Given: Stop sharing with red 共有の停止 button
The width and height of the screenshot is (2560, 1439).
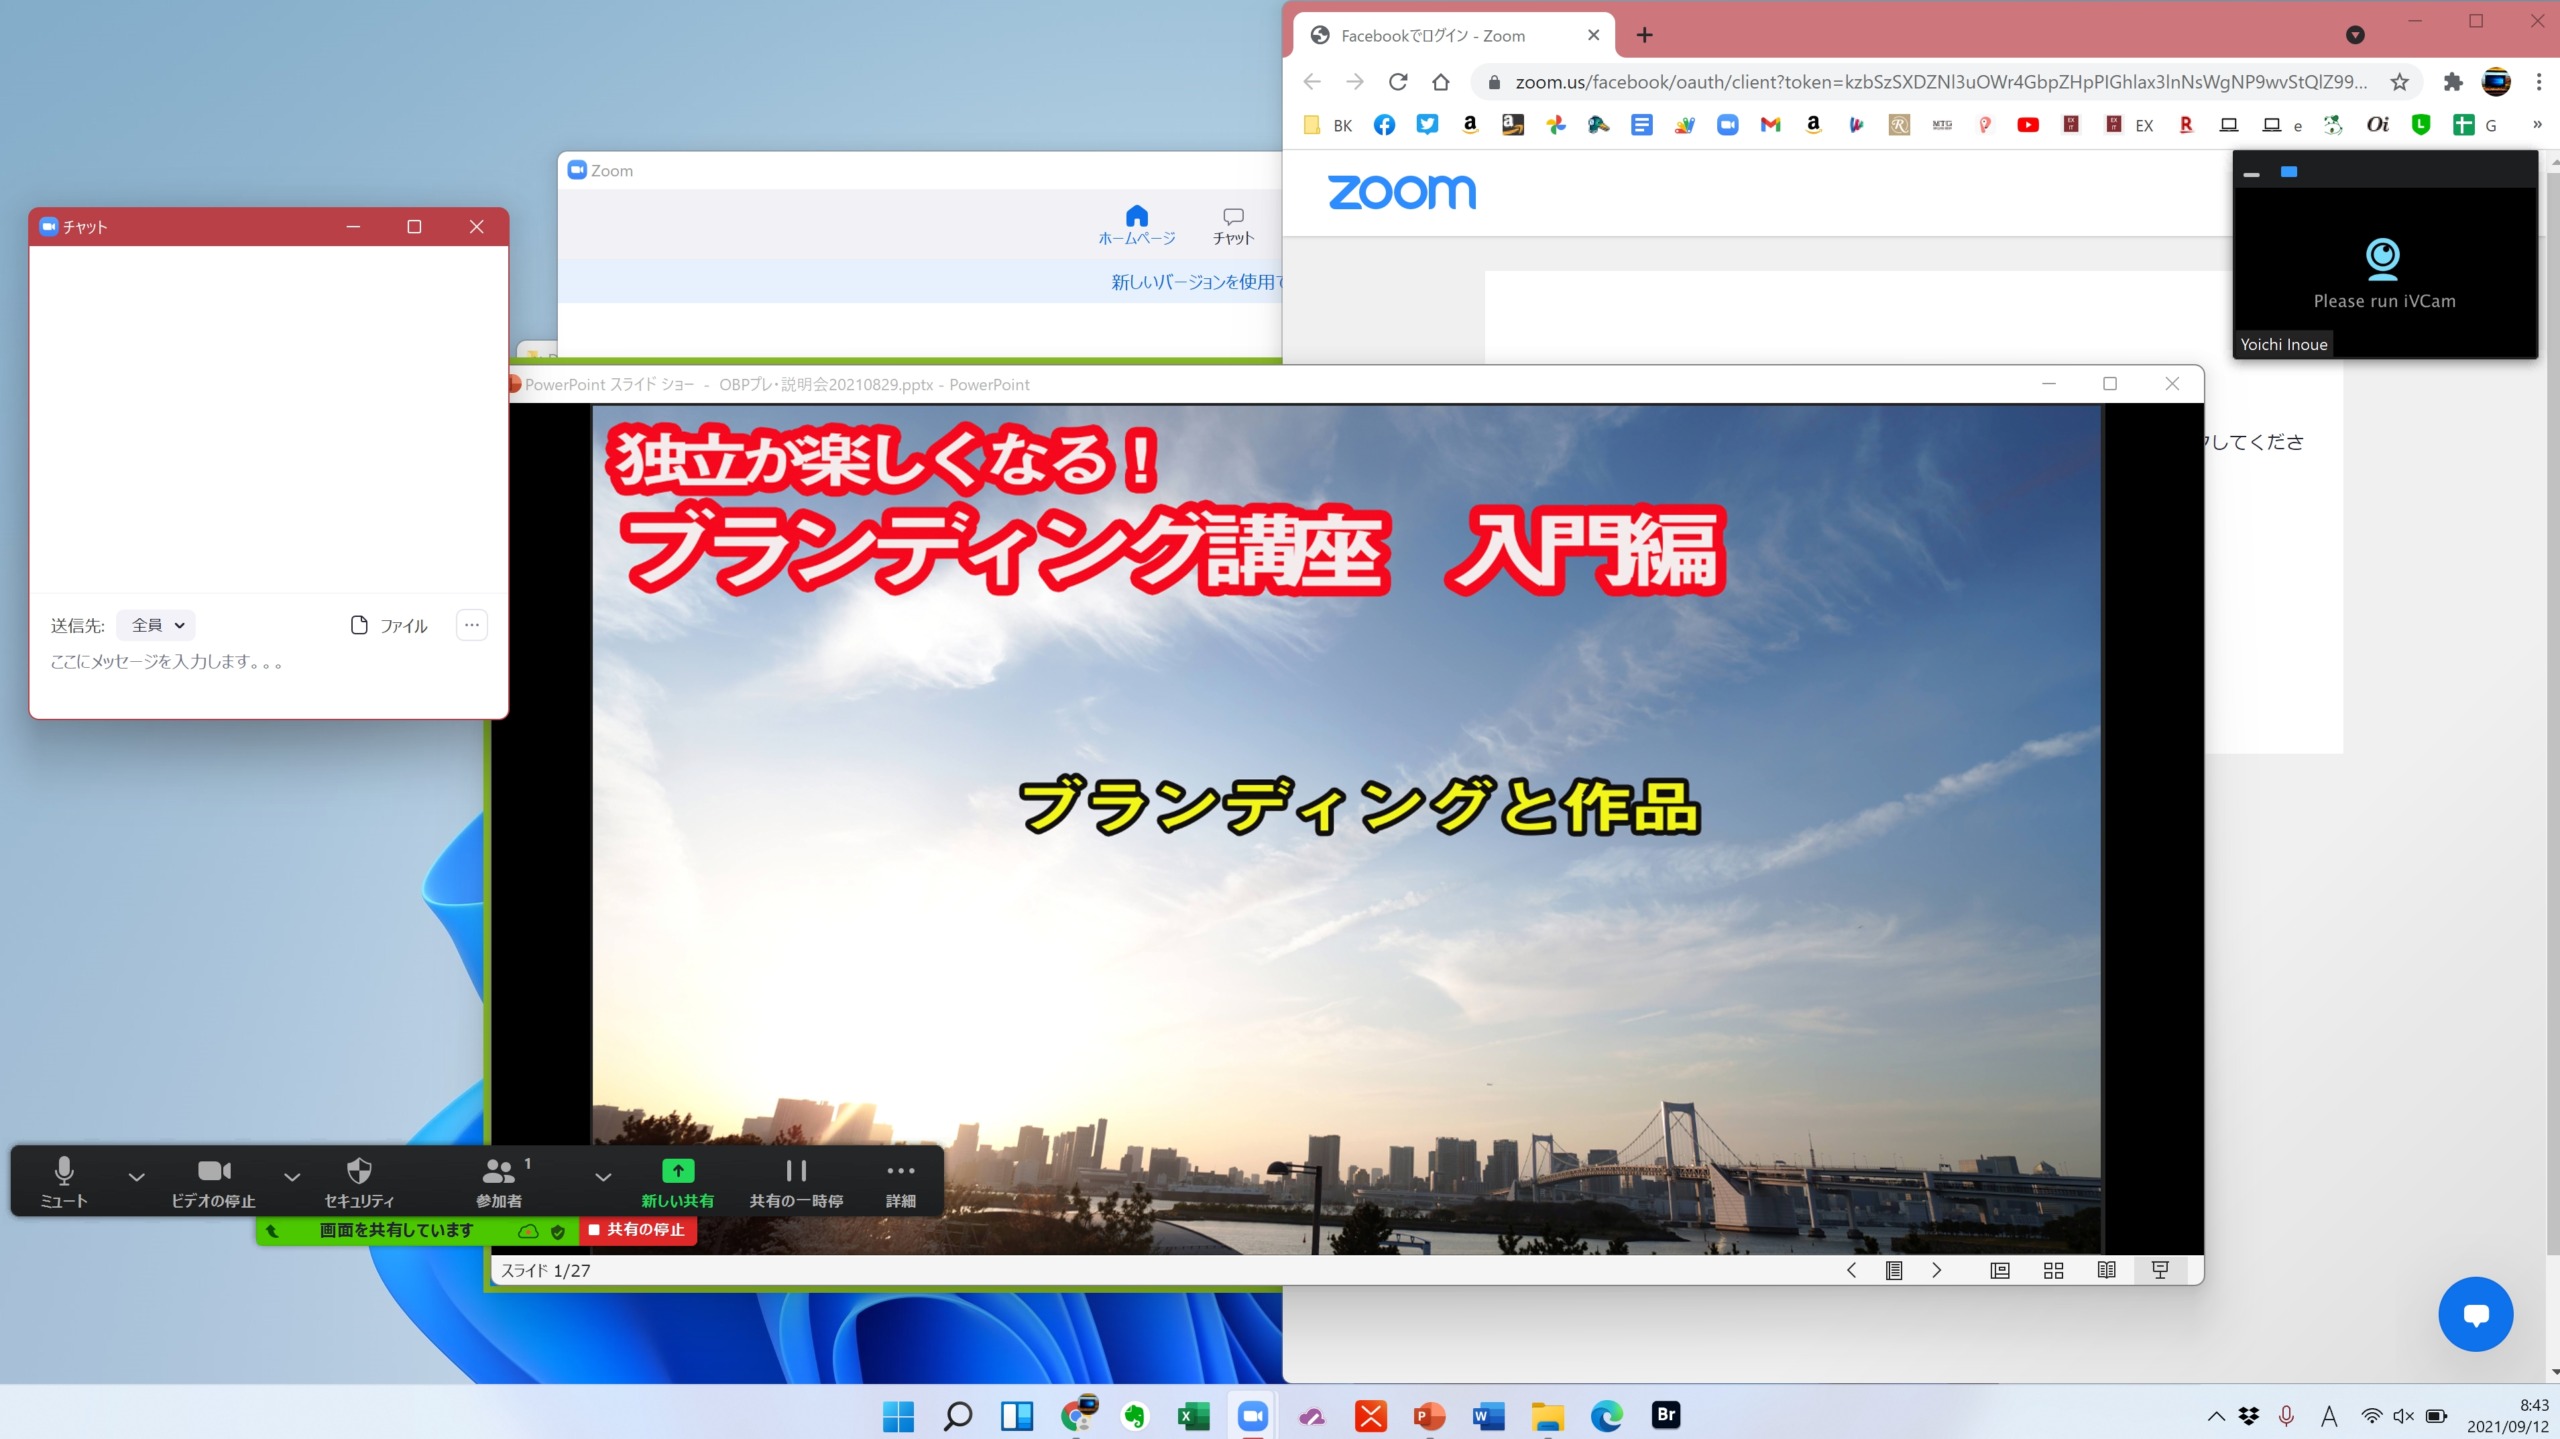Looking at the screenshot, I should pyautogui.click(x=638, y=1230).
